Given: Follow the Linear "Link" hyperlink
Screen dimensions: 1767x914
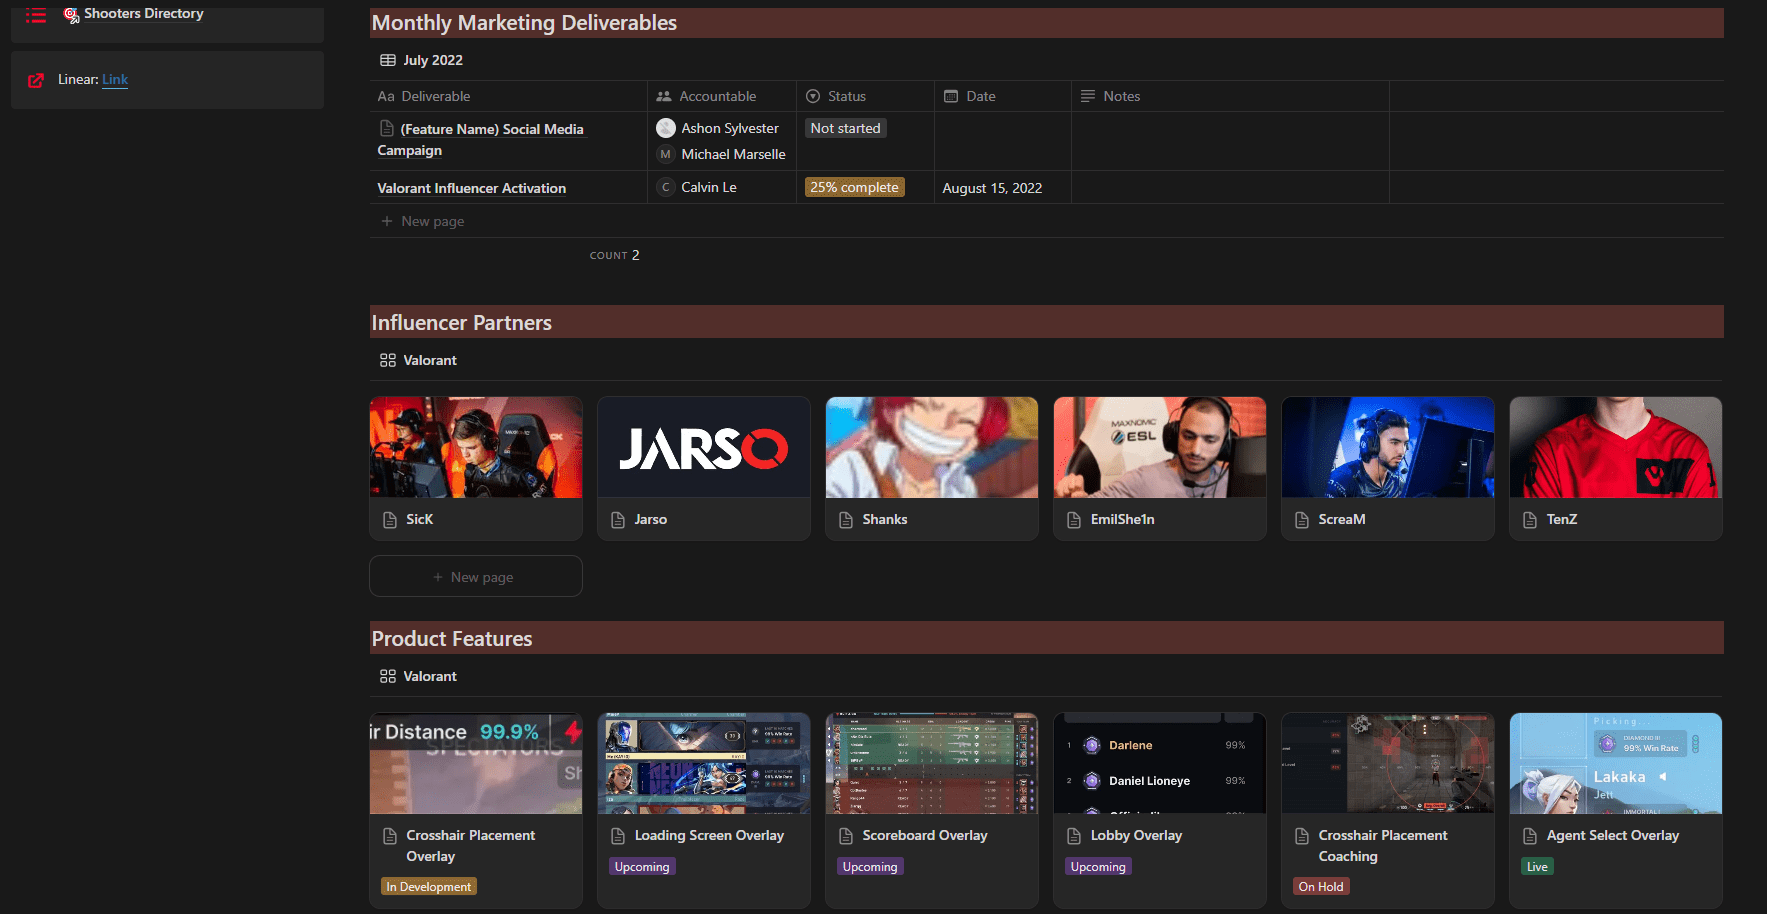Looking at the screenshot, I should tap(115, 80).
